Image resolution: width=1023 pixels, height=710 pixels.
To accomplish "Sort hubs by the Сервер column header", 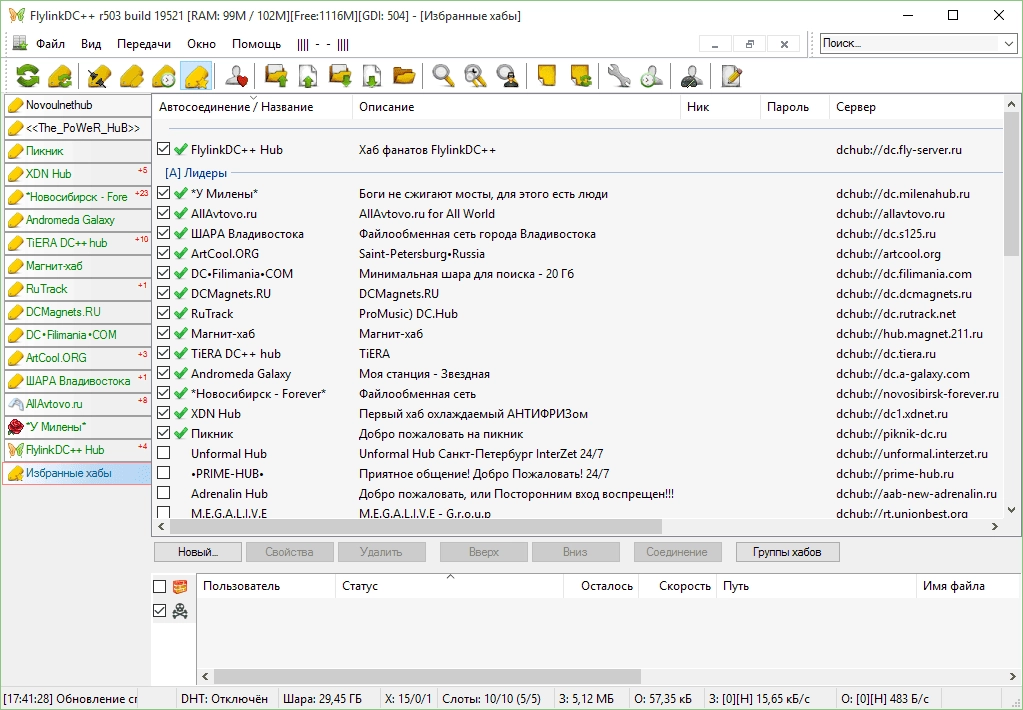I will (x=916, y=107).
